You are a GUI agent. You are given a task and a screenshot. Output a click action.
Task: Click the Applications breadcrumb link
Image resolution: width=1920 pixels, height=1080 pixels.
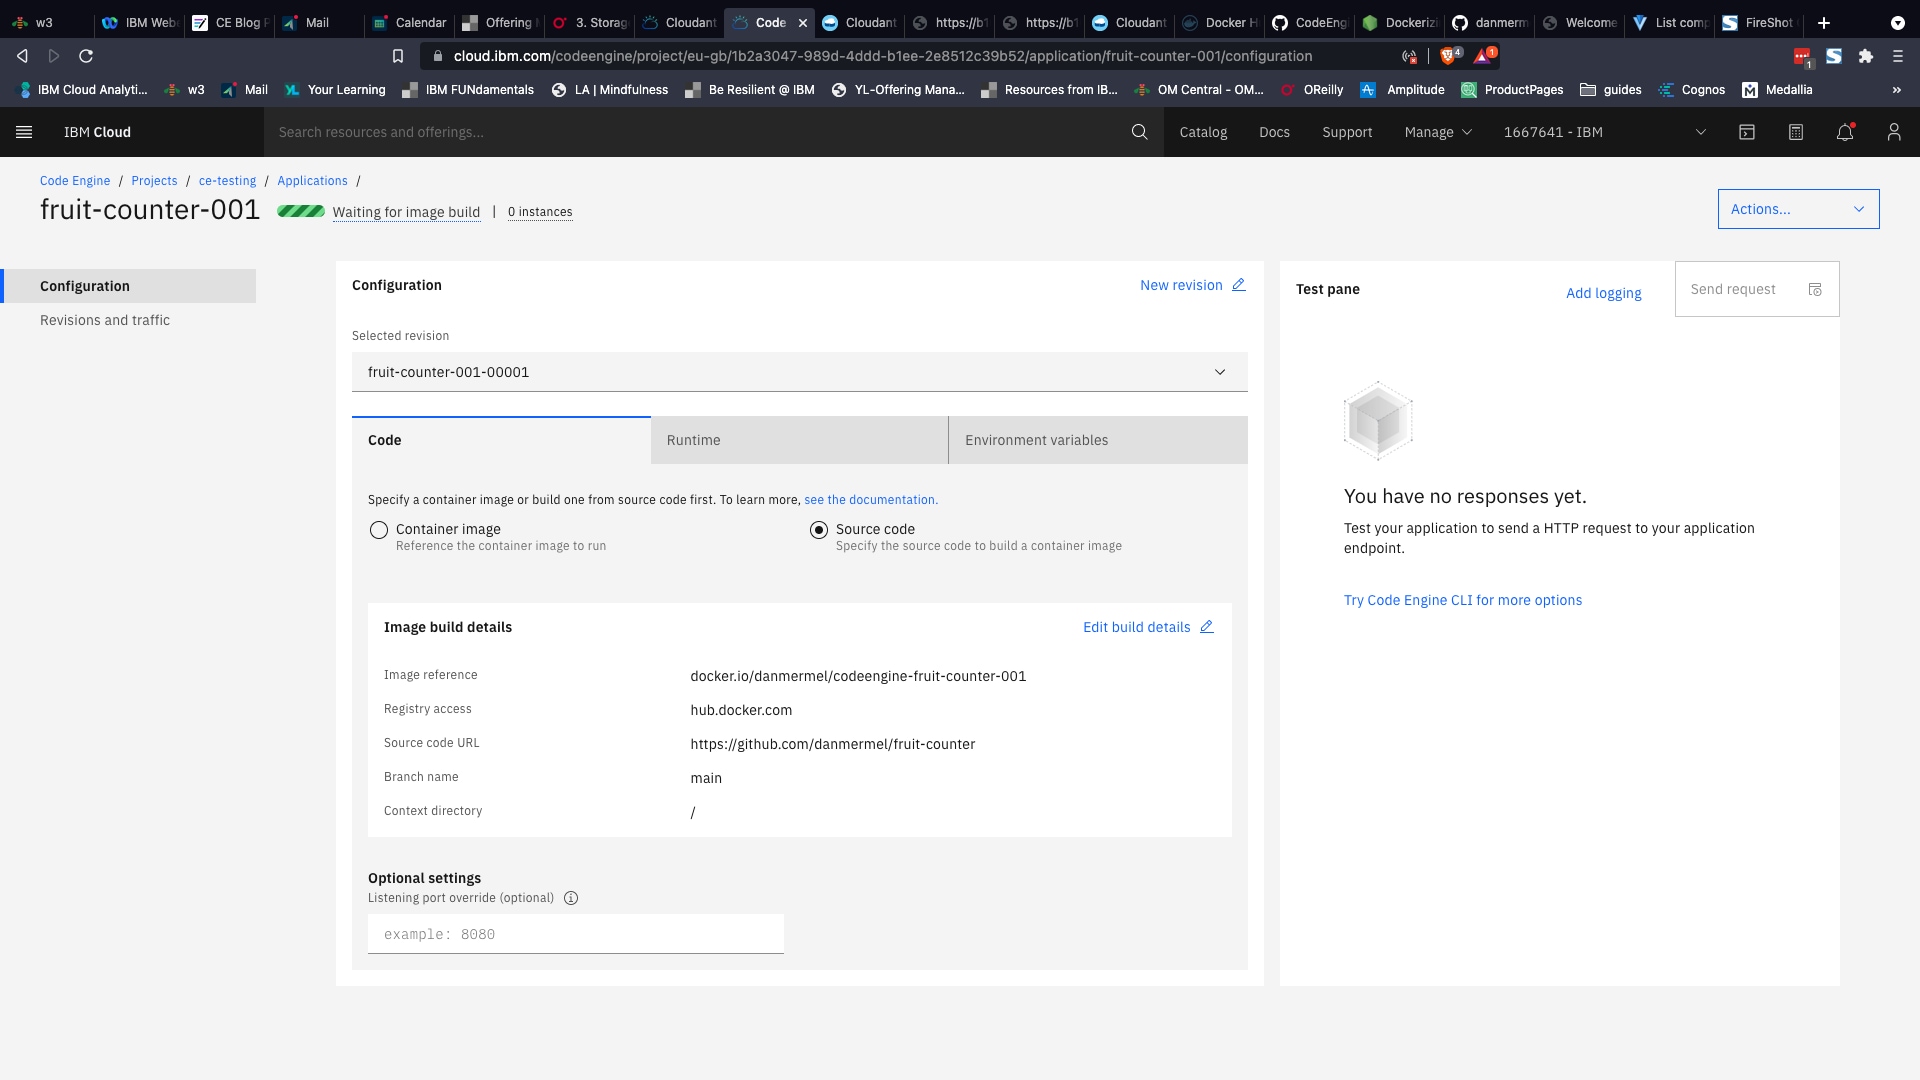(x=312, y=181)
